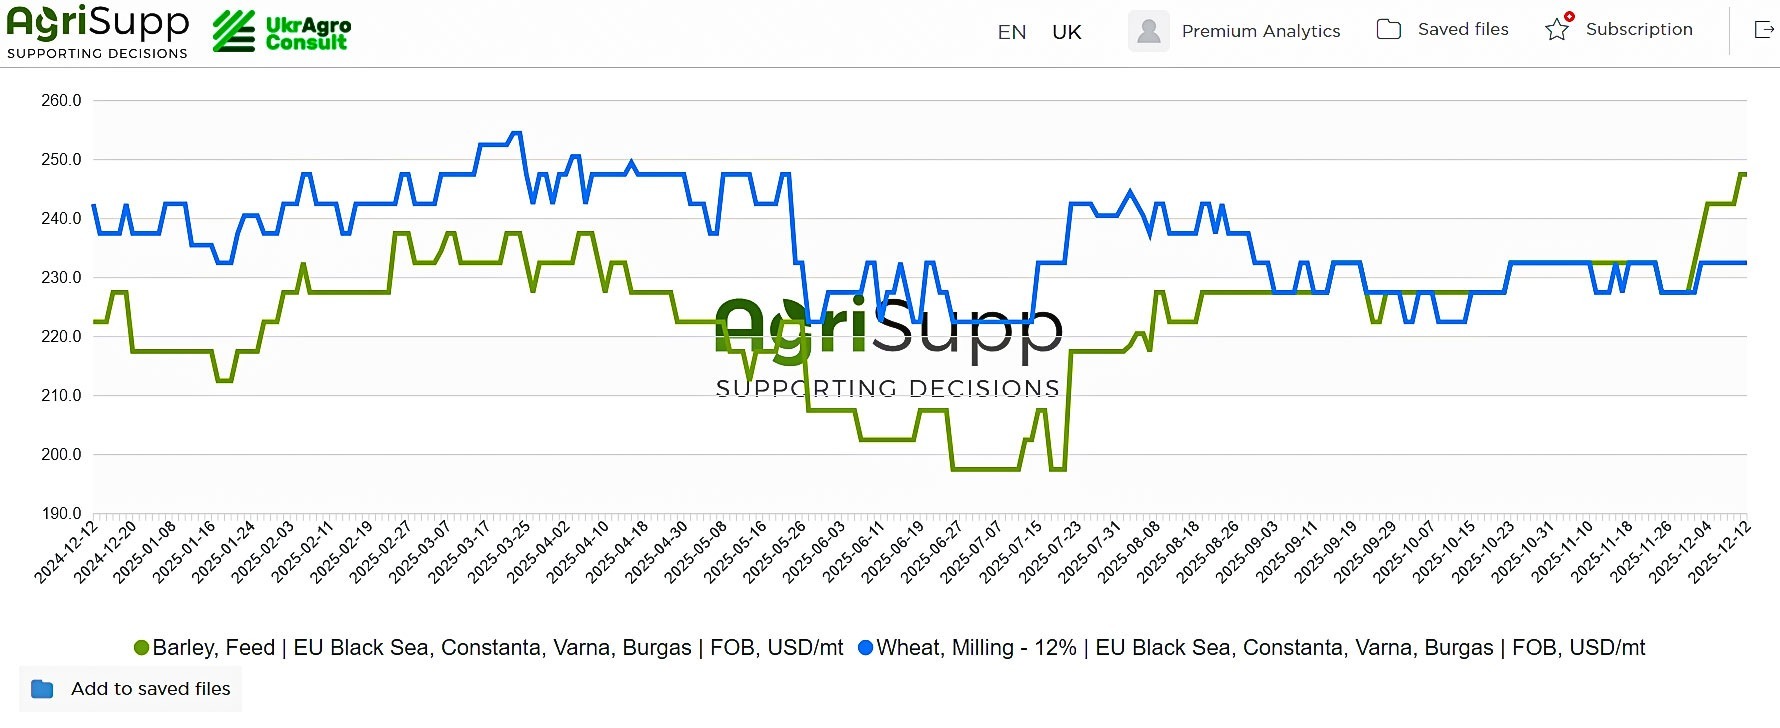Screen dimensions: 1780x728
Task: Go to Subscription page
Action: pos(1639,30)
